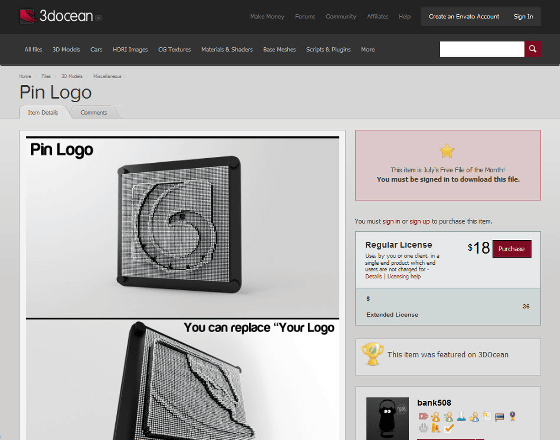This screenshot has width=560, height=440.
Task: Click the Purchase button
Action: pyautogui.click(x=512, y=249)
